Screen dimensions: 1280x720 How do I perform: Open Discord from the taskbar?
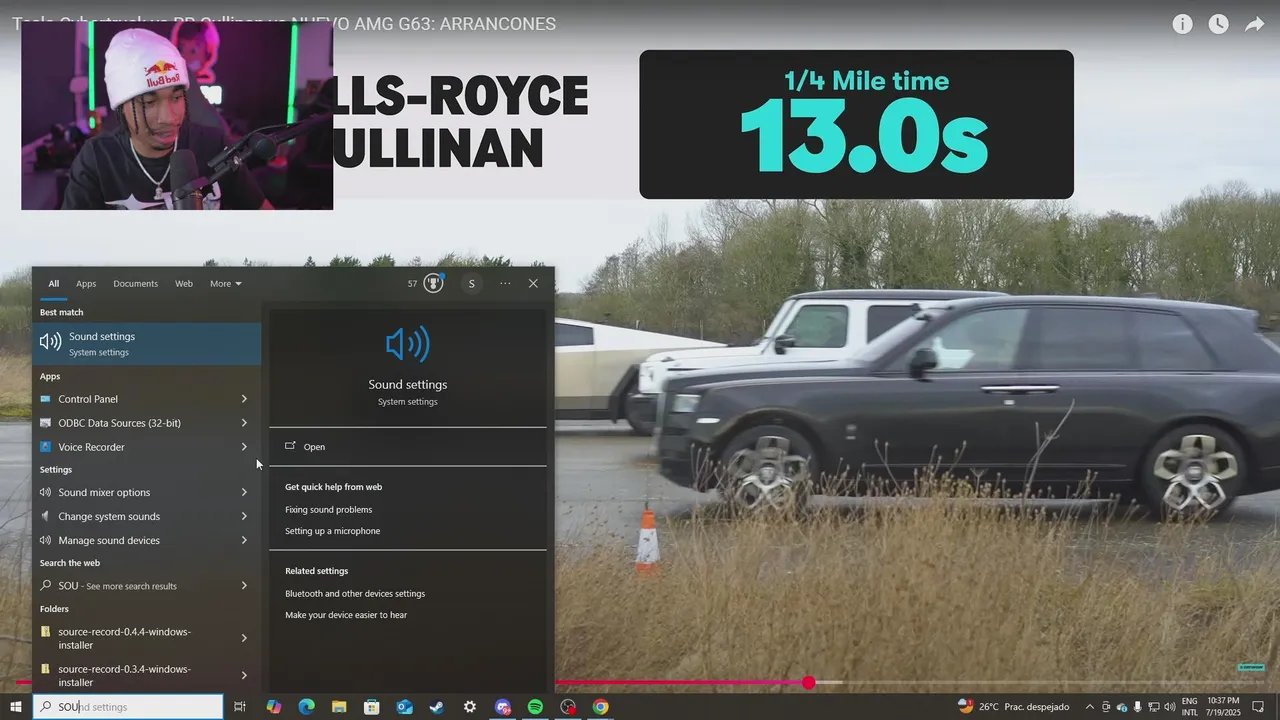pyautogui.click(x=503, y=707)
